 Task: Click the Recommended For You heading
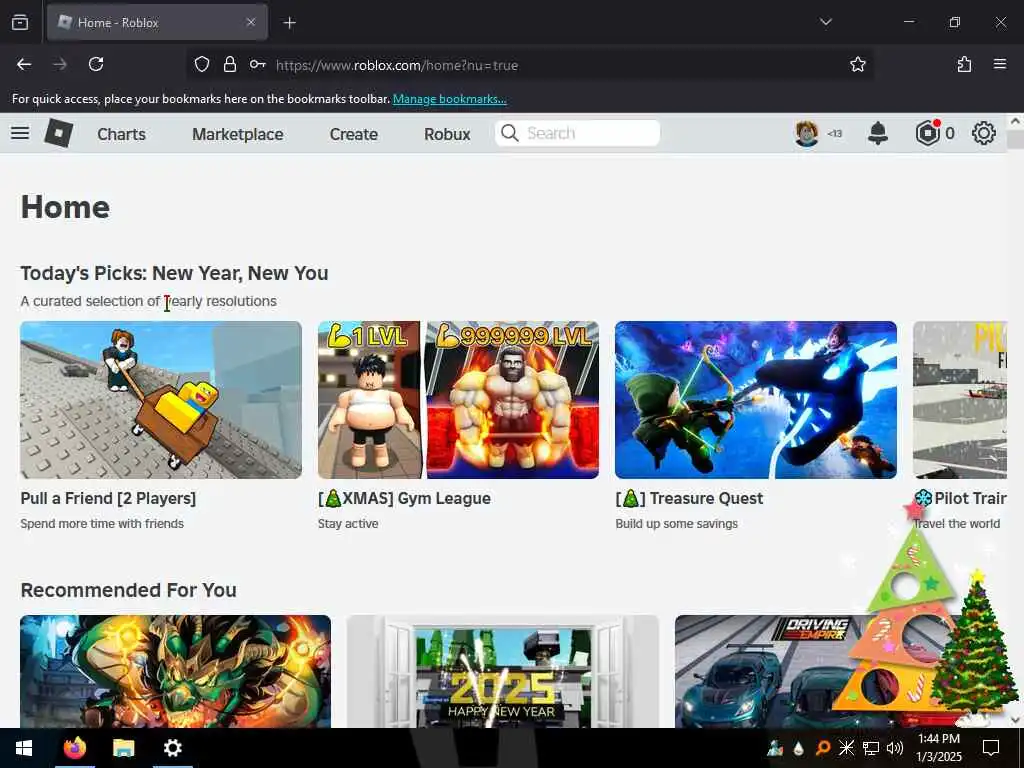click(x=129, y=590)
